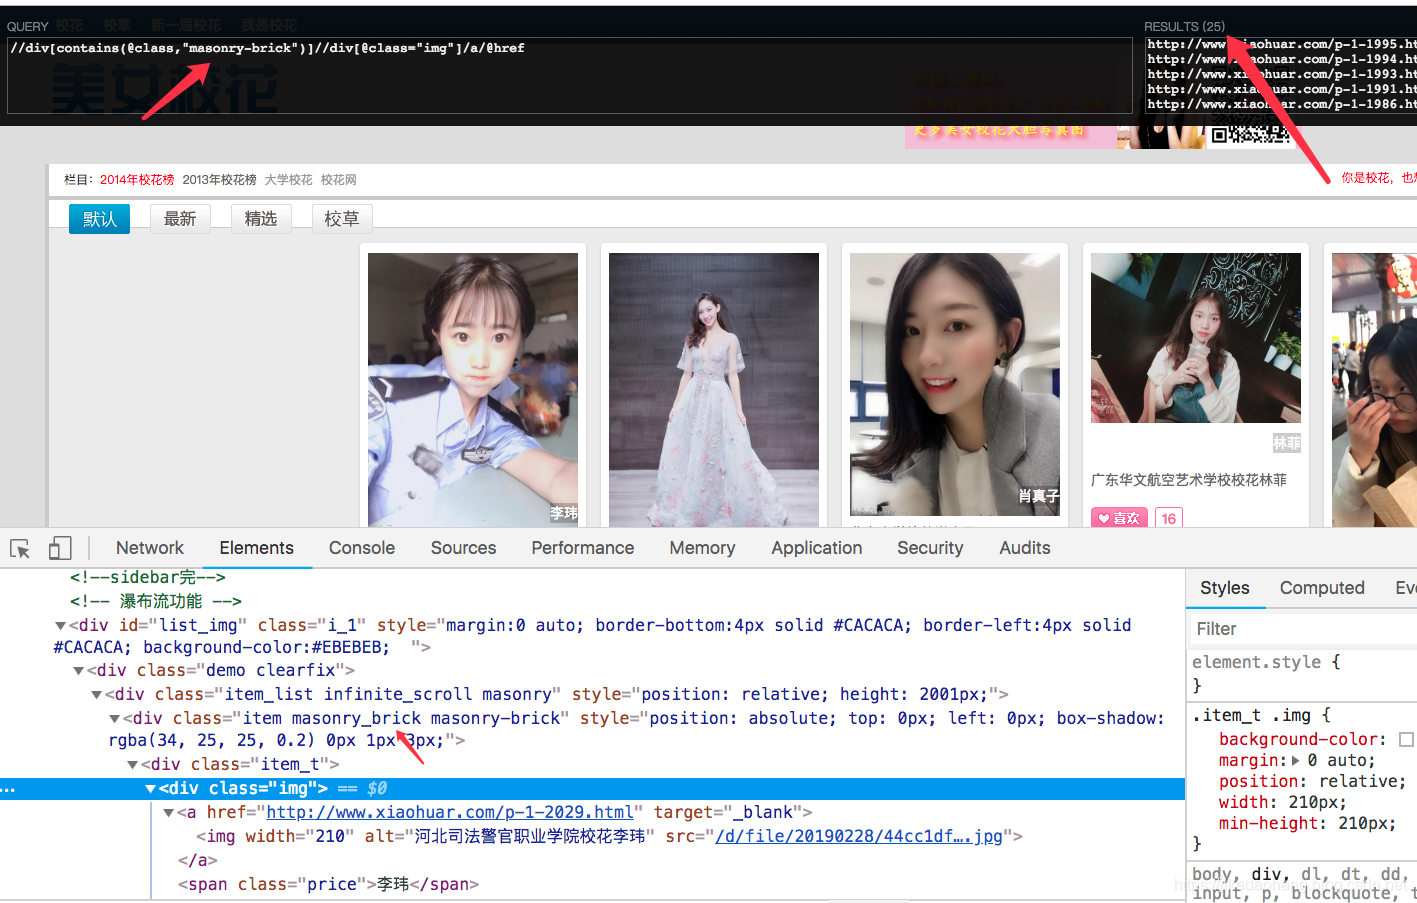Screen dimensions: 1417x903
Task: Select result line p-1-1986 in RESULTS
Action: [x=1281, y=104]
